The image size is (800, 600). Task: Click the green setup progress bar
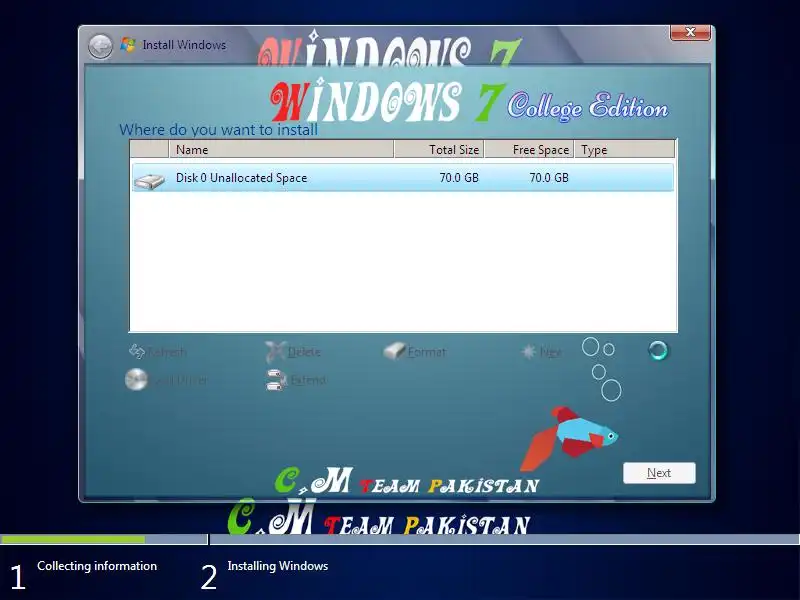pos(72,539)
